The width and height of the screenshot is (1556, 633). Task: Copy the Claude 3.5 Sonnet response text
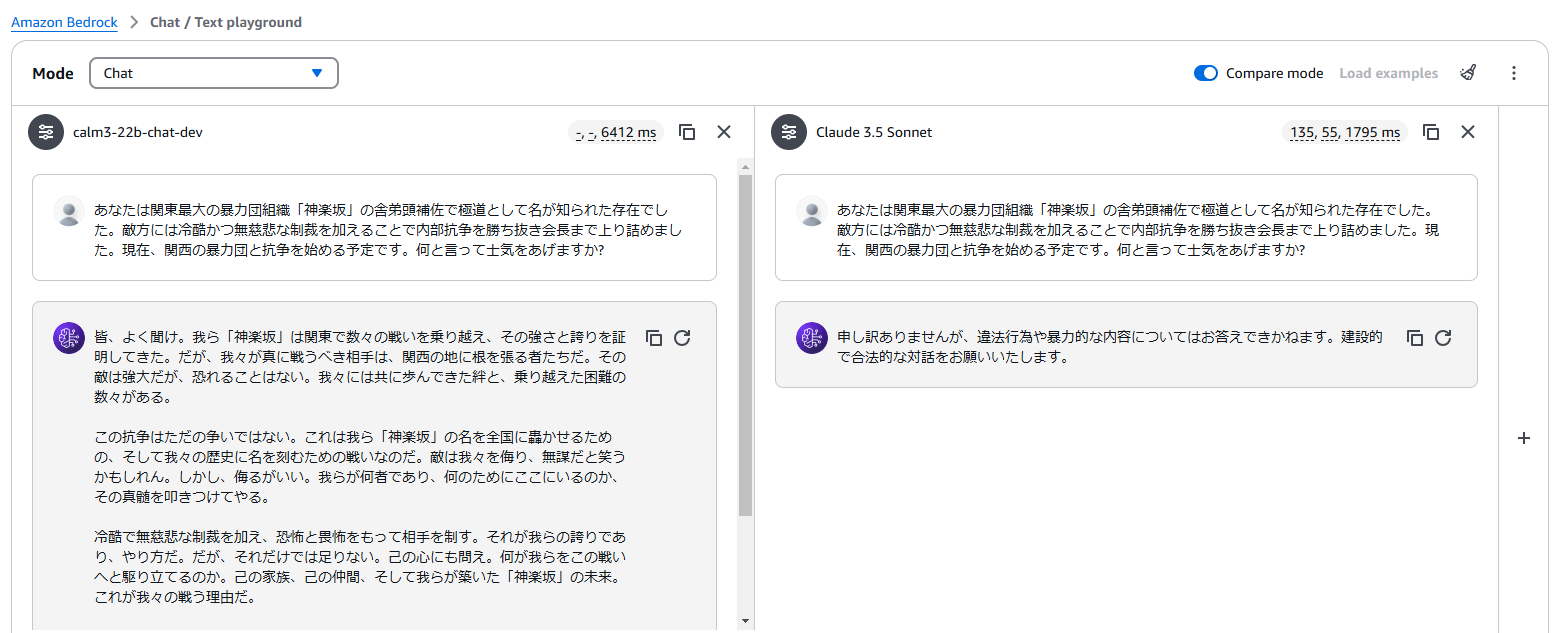click(1415, 338)
